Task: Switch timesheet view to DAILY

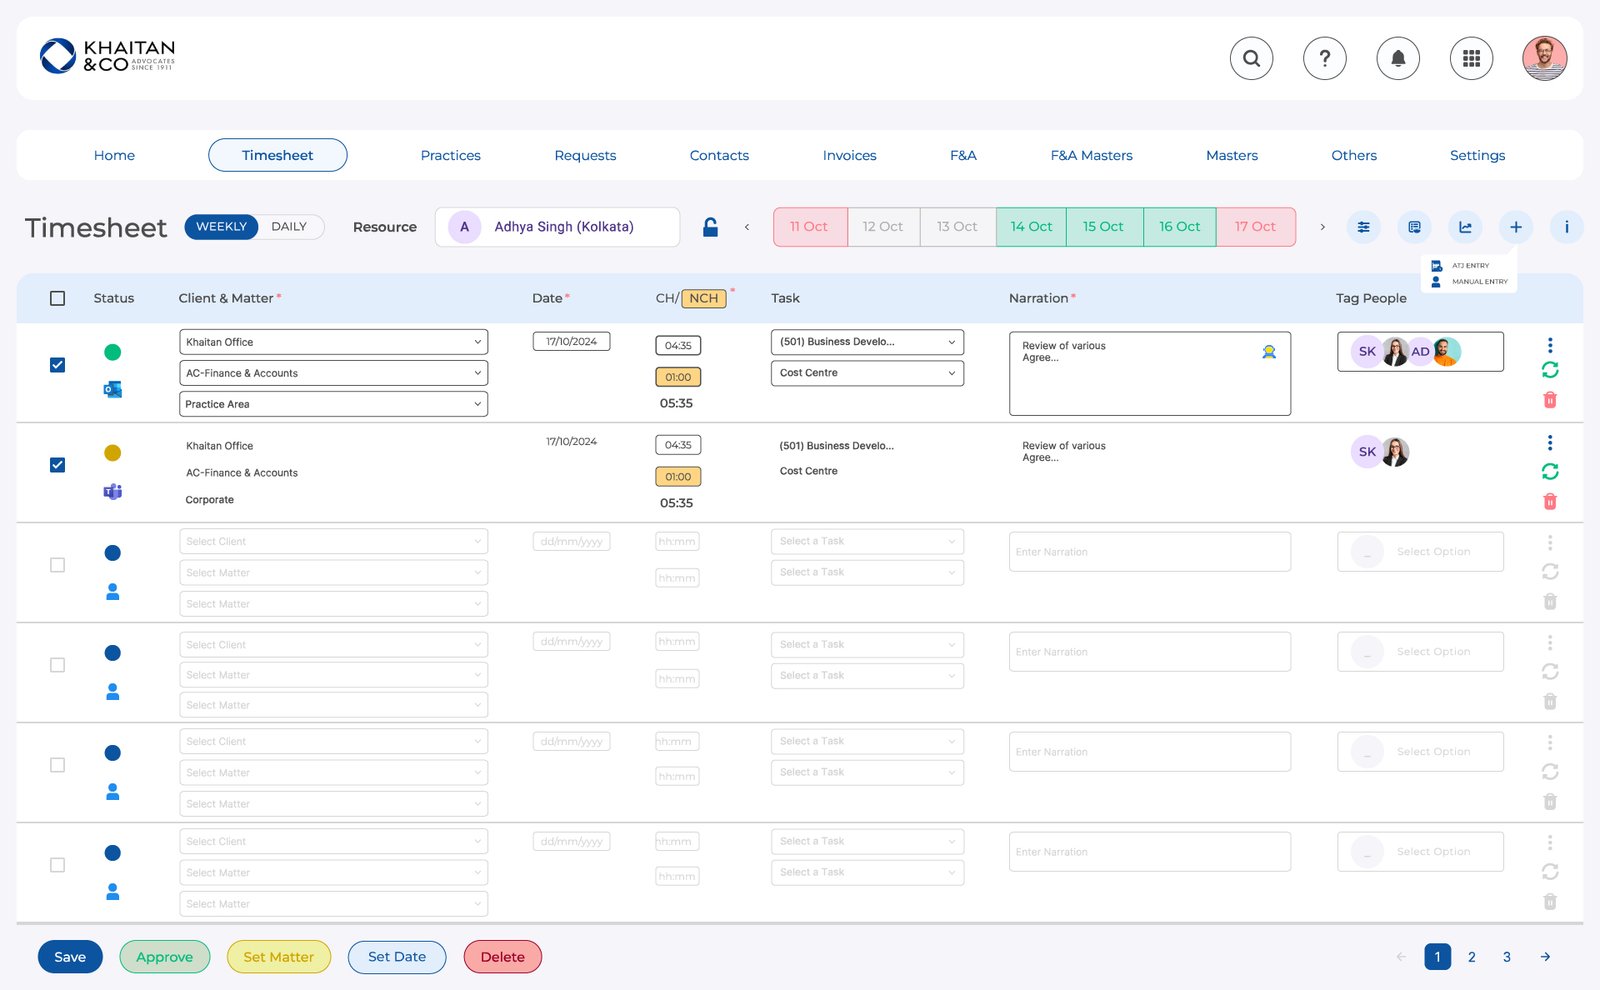Action: [289, 227]
